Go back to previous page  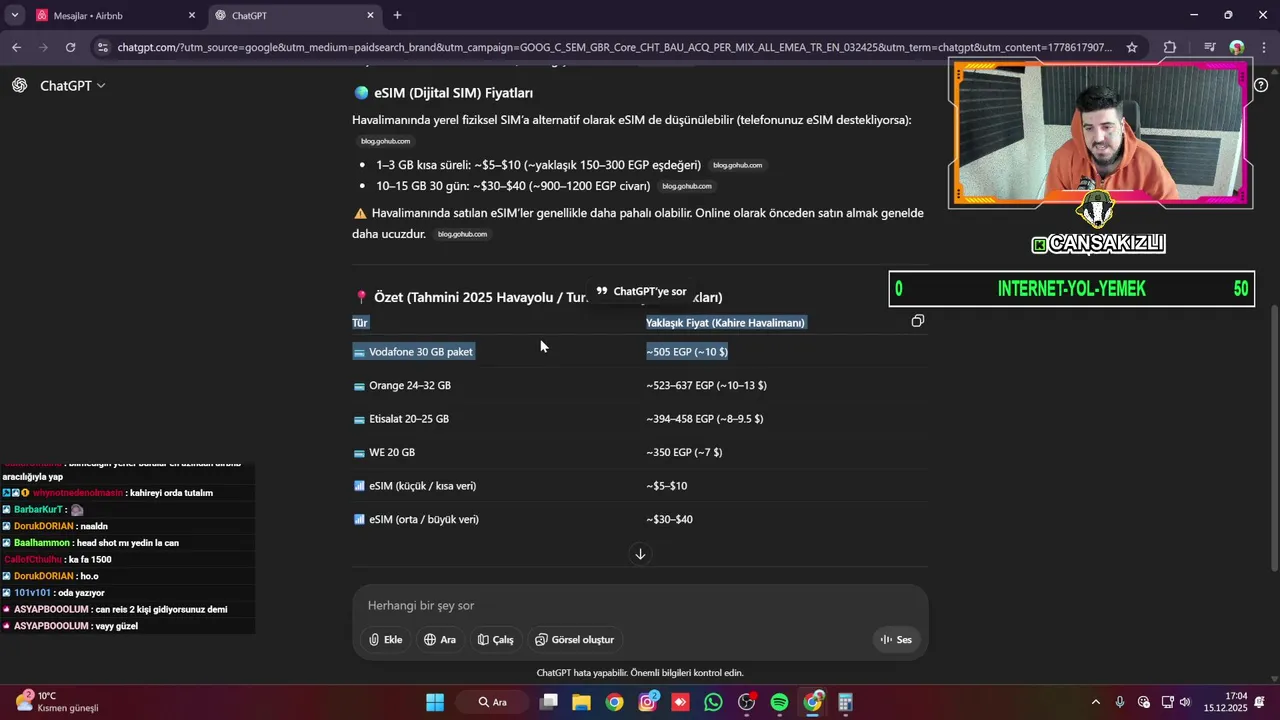[x=16, y=47]
